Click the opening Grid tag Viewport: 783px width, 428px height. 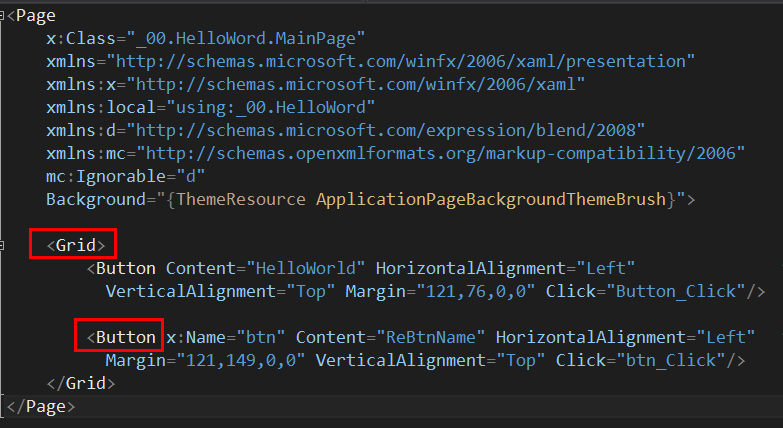[x=76, y=245]
